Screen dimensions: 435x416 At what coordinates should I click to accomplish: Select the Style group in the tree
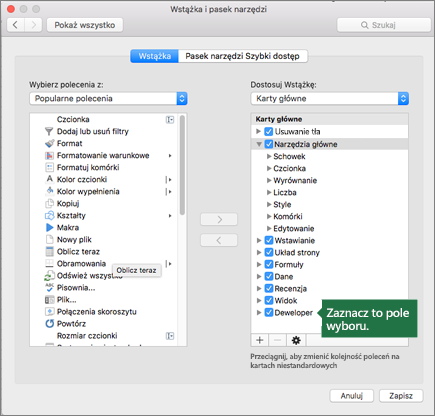pyautogui.click(x=282, y=204)
